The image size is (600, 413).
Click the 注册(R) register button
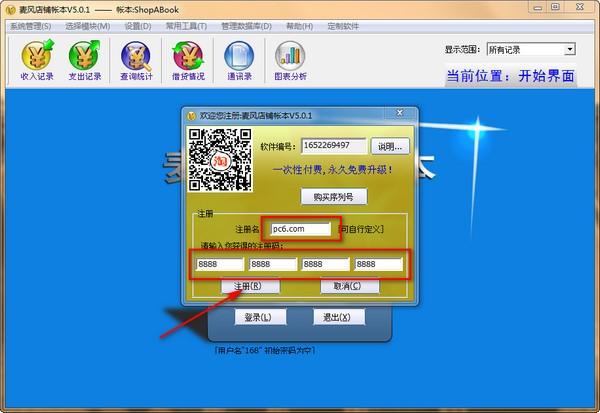(249, 286)
